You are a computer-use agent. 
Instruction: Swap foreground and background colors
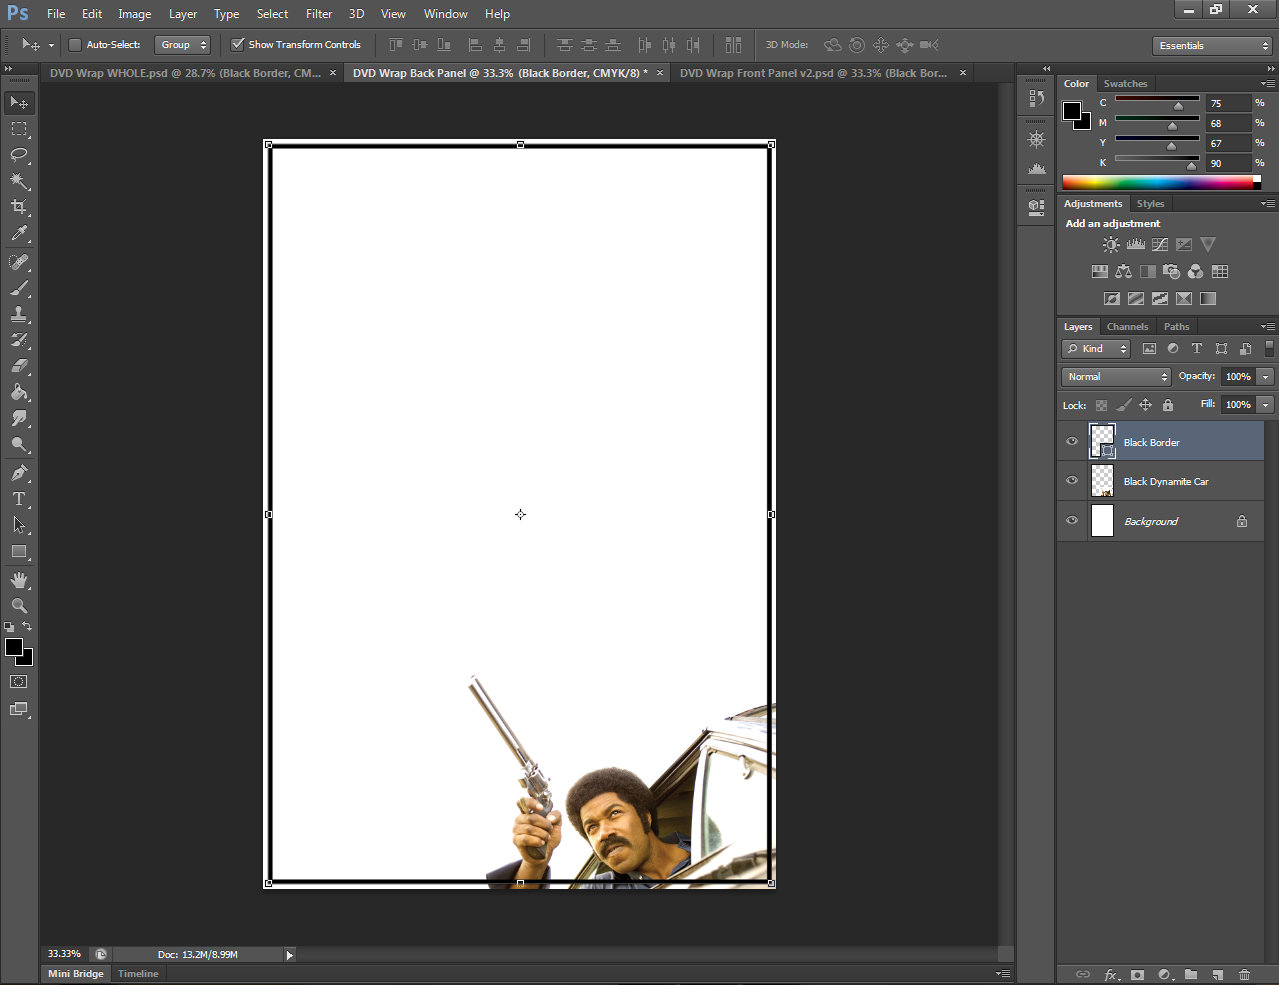pyautogui.click(x=27, y=627)
